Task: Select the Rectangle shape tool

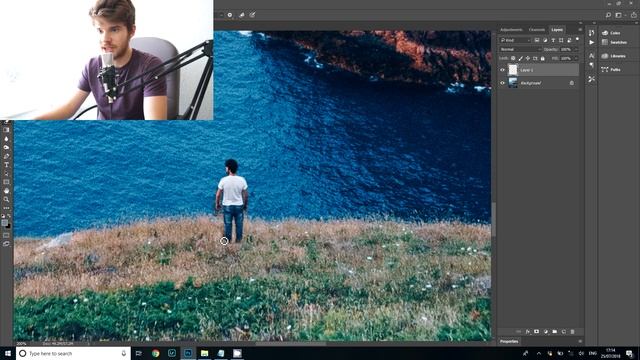Action: (6, 182)
